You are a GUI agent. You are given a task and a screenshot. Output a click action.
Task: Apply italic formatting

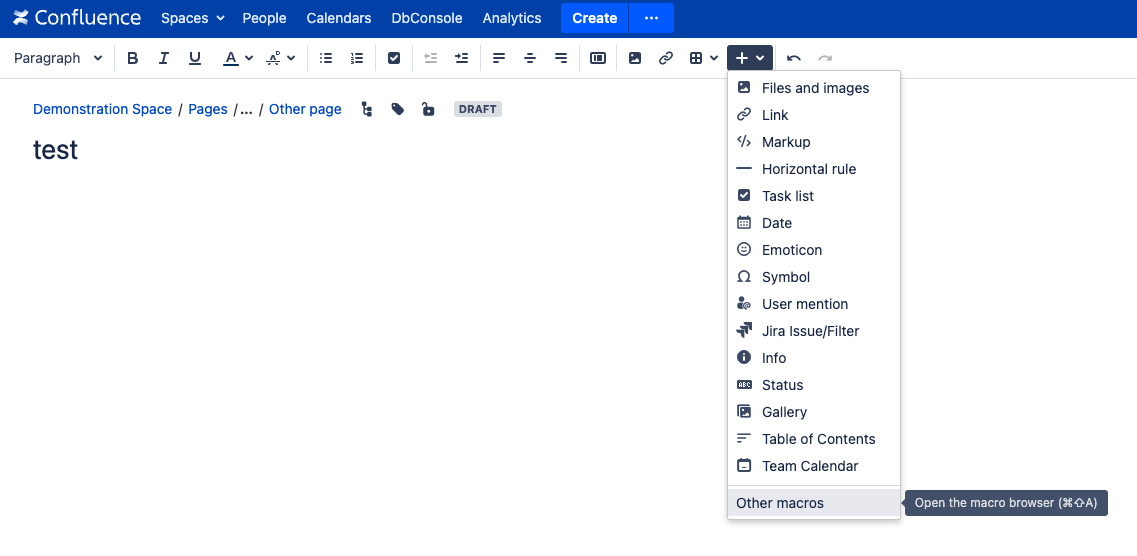[164, 58]
